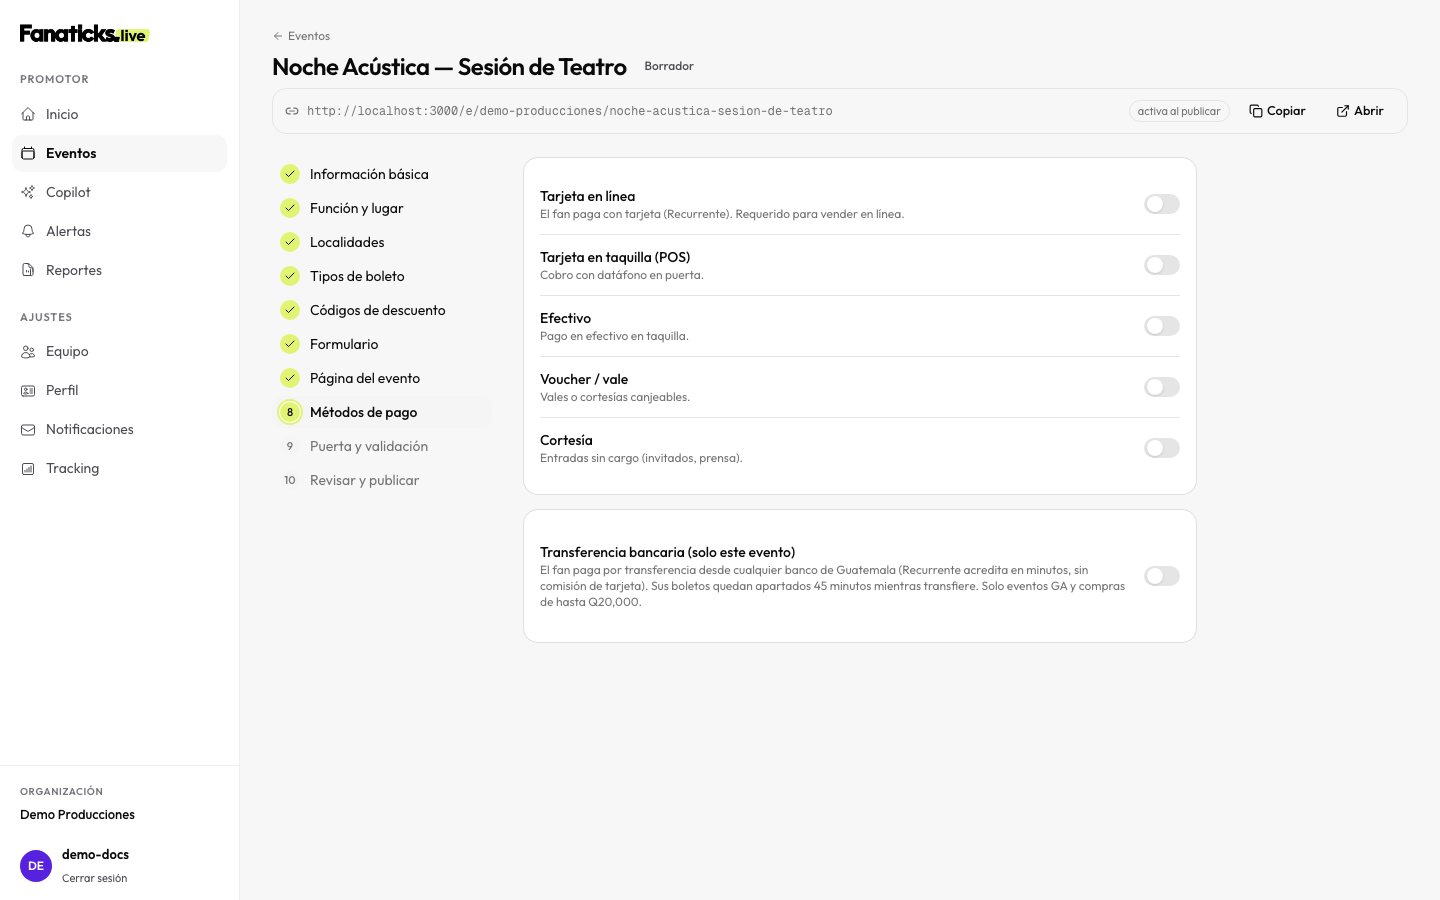1440x900 pixels.
Task: Click the Notificaciones envelope icon
Action: 28,429
